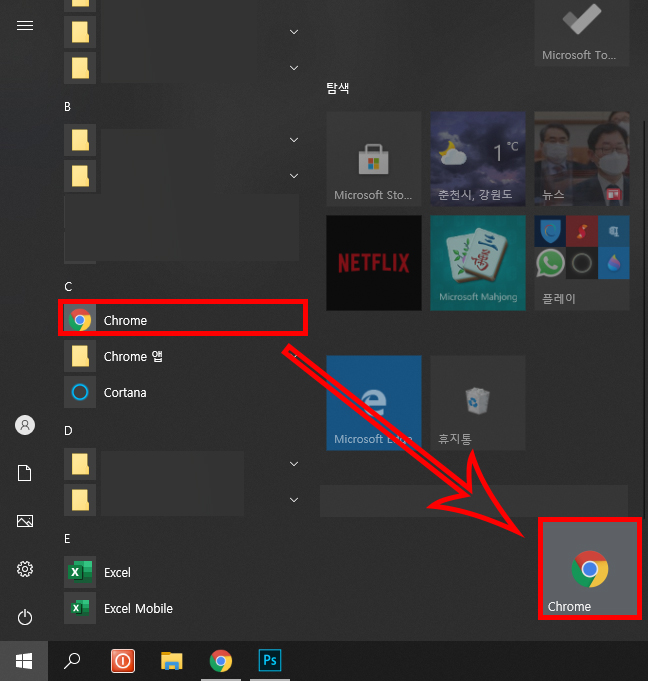Jump using the letter E heading

click(67, 539)
